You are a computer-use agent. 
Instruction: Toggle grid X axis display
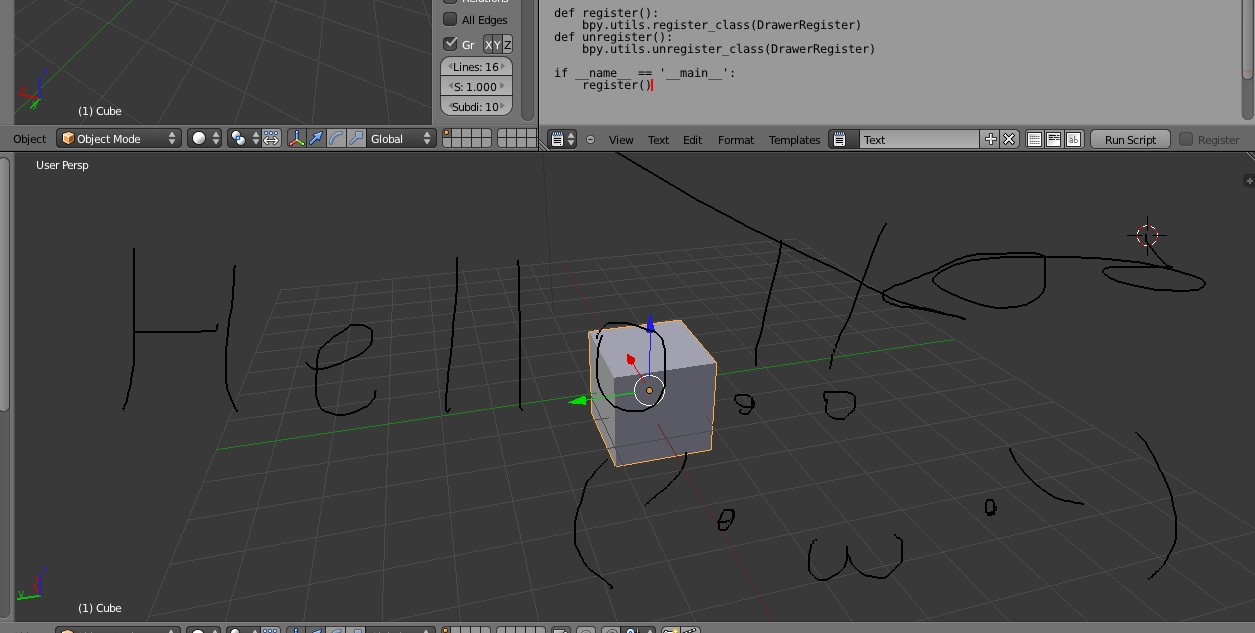click(x=488, y=45)
